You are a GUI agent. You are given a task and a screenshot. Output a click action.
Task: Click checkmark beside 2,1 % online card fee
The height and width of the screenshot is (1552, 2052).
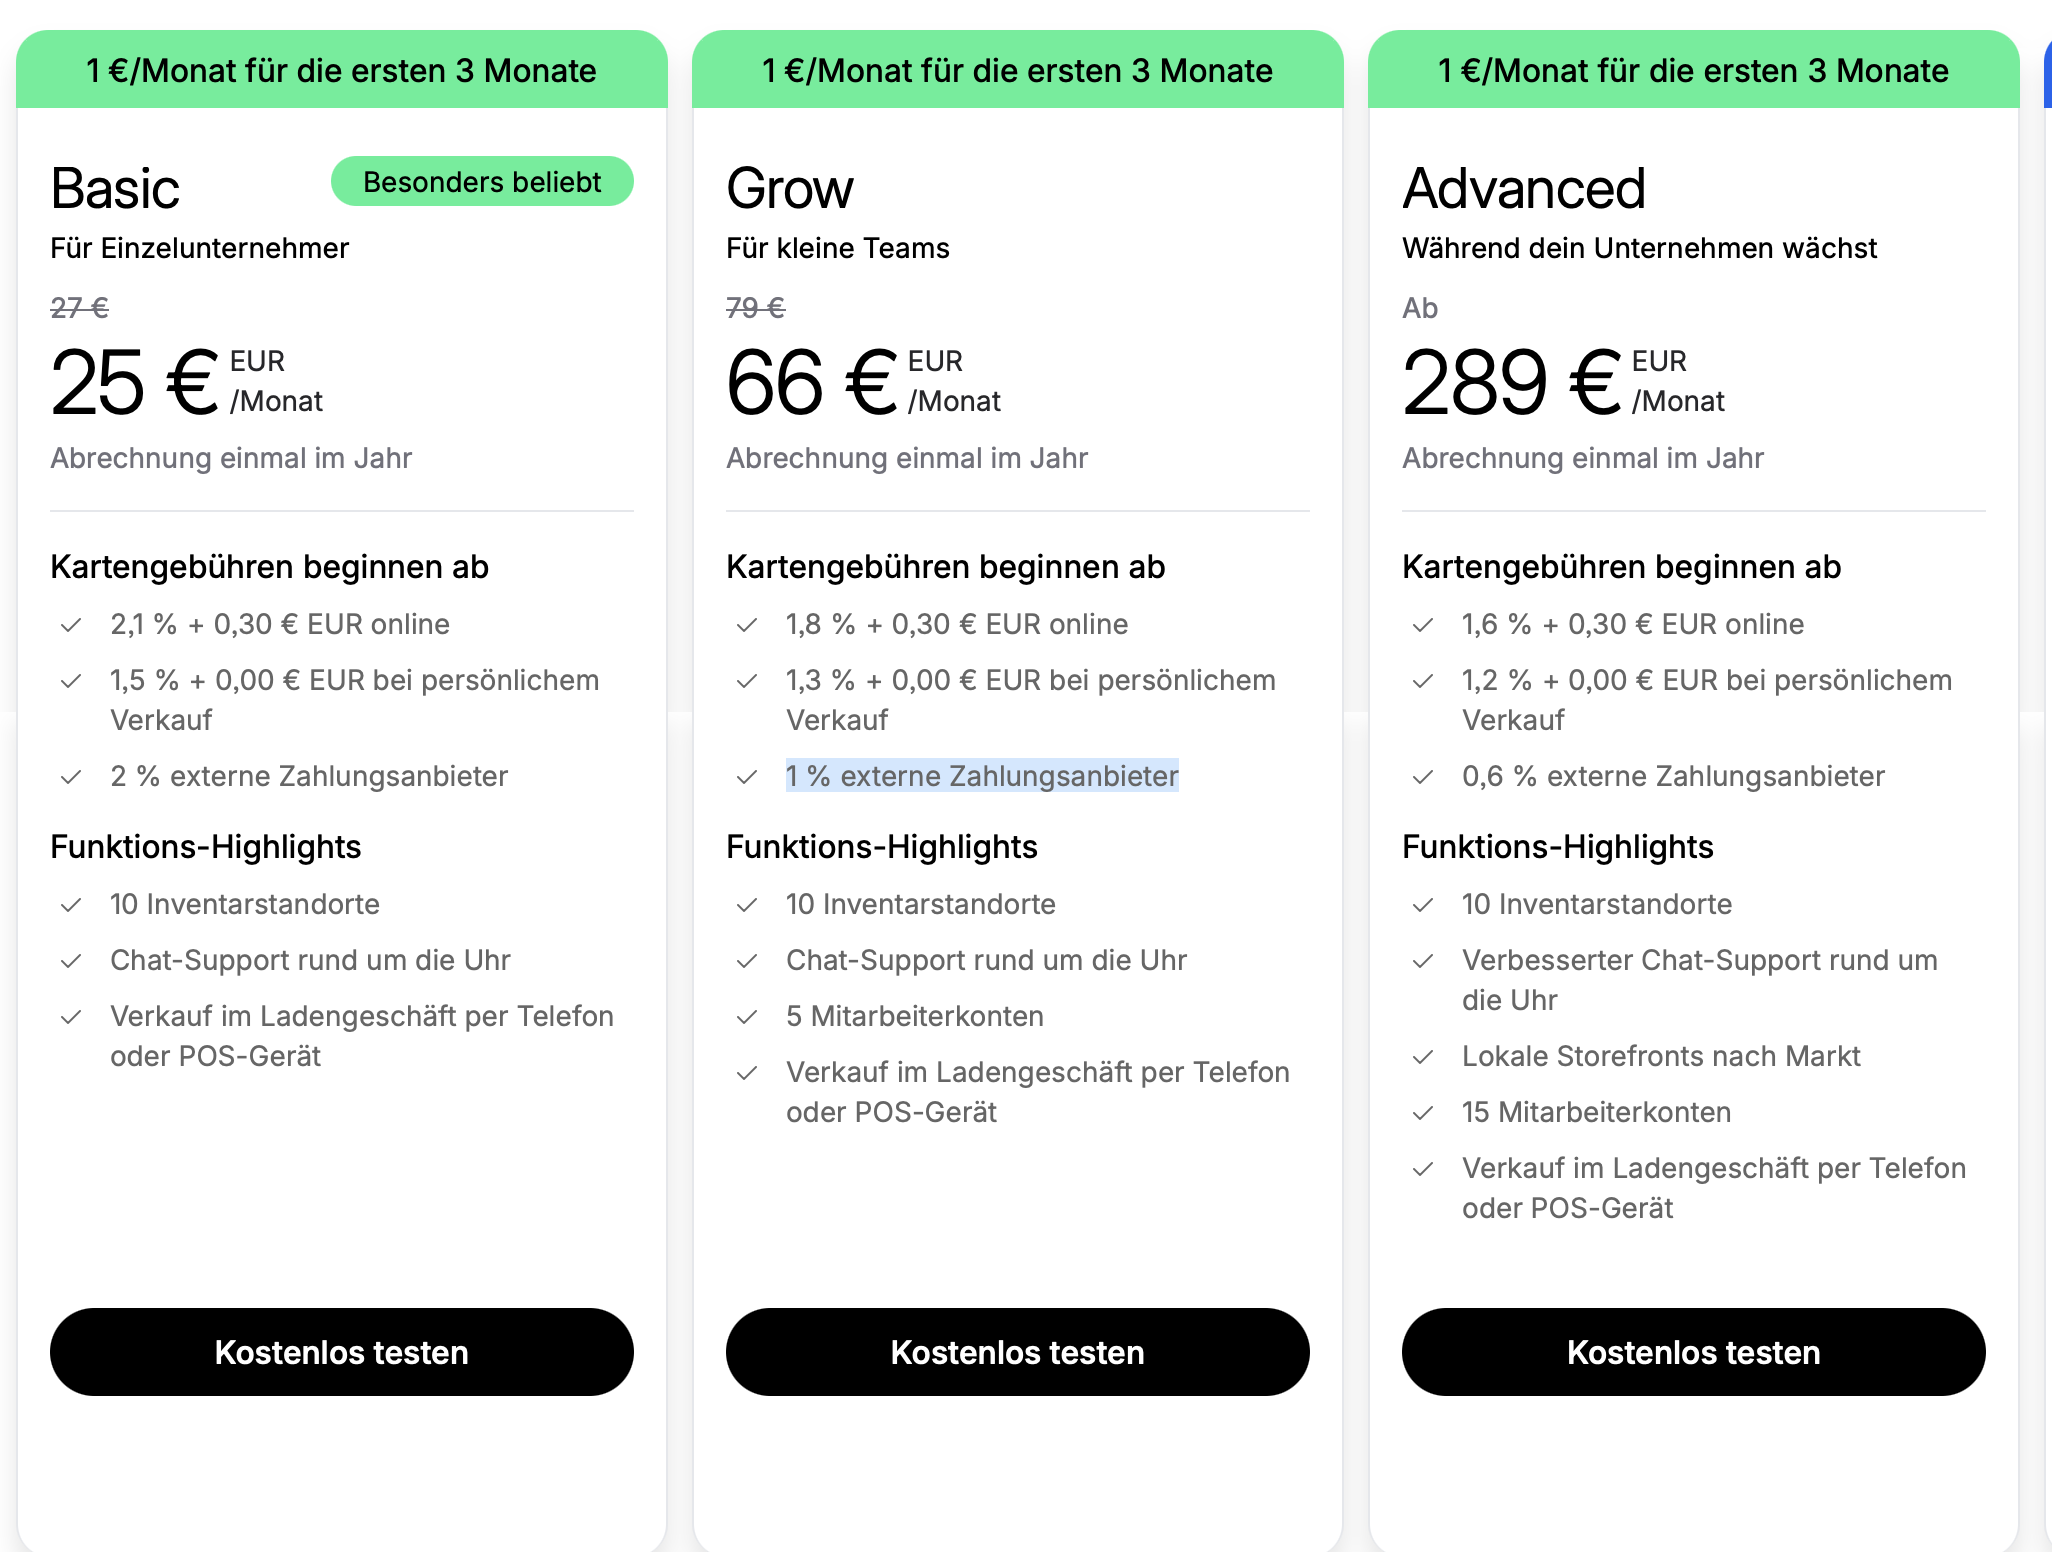(x=71, y=625)
